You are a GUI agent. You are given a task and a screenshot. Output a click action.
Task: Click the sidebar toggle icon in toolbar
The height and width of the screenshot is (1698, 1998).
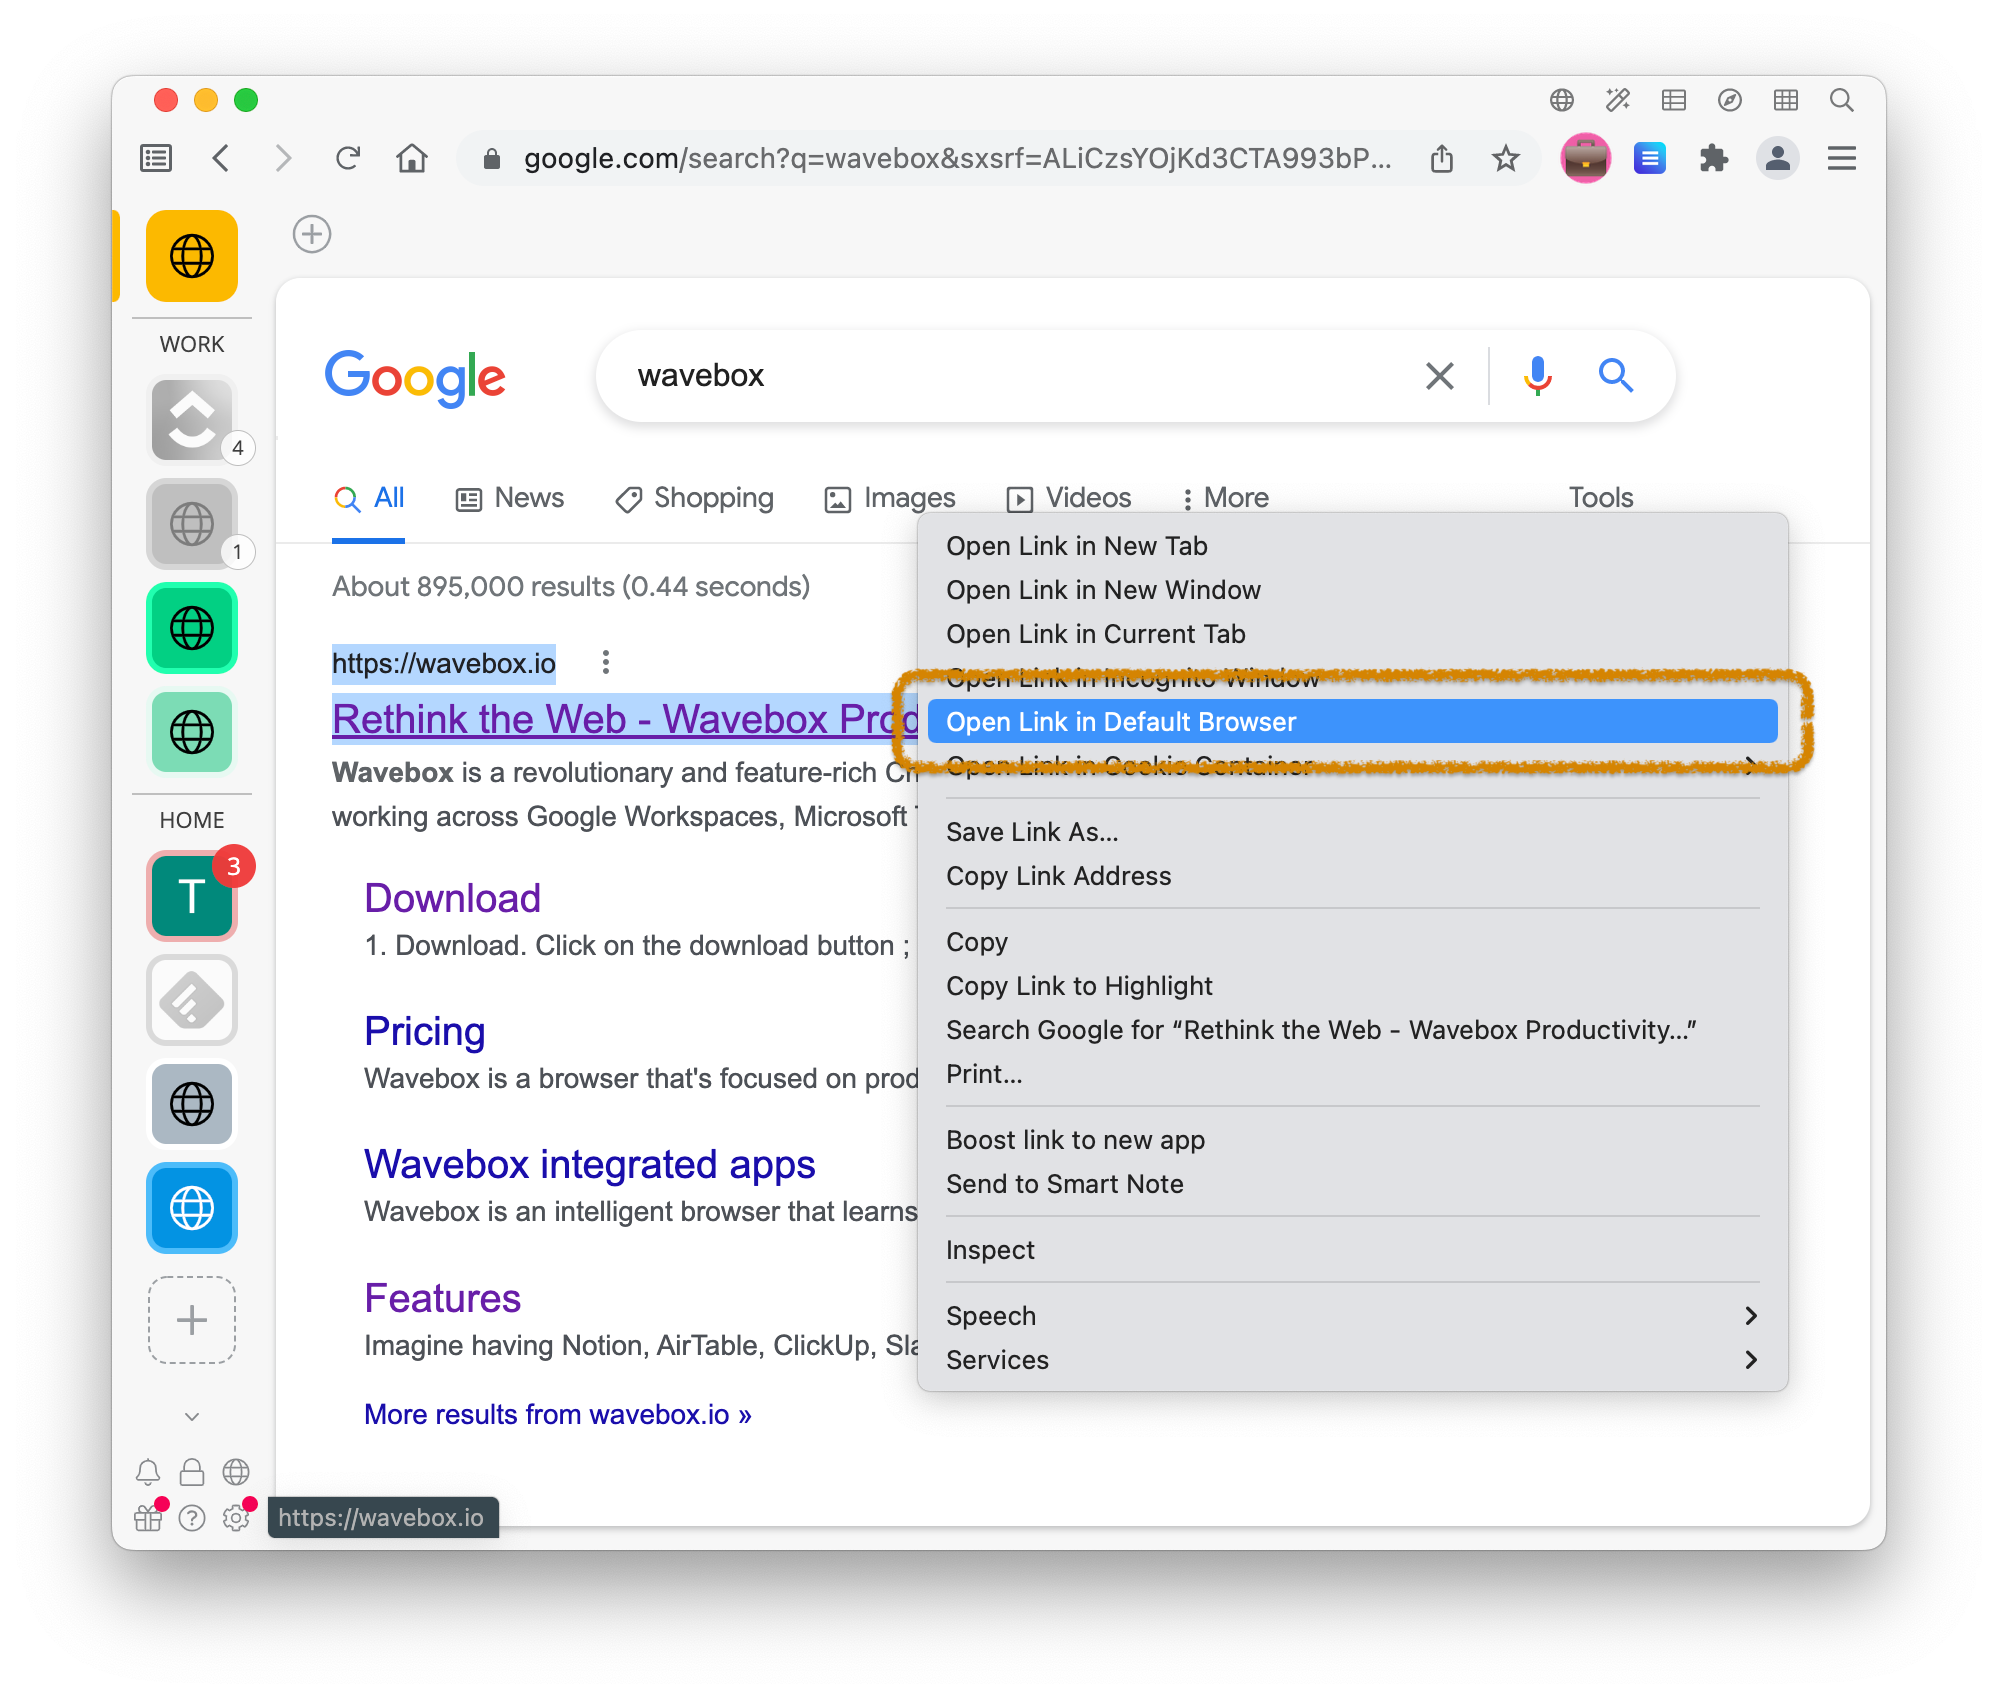pos(156,158)
